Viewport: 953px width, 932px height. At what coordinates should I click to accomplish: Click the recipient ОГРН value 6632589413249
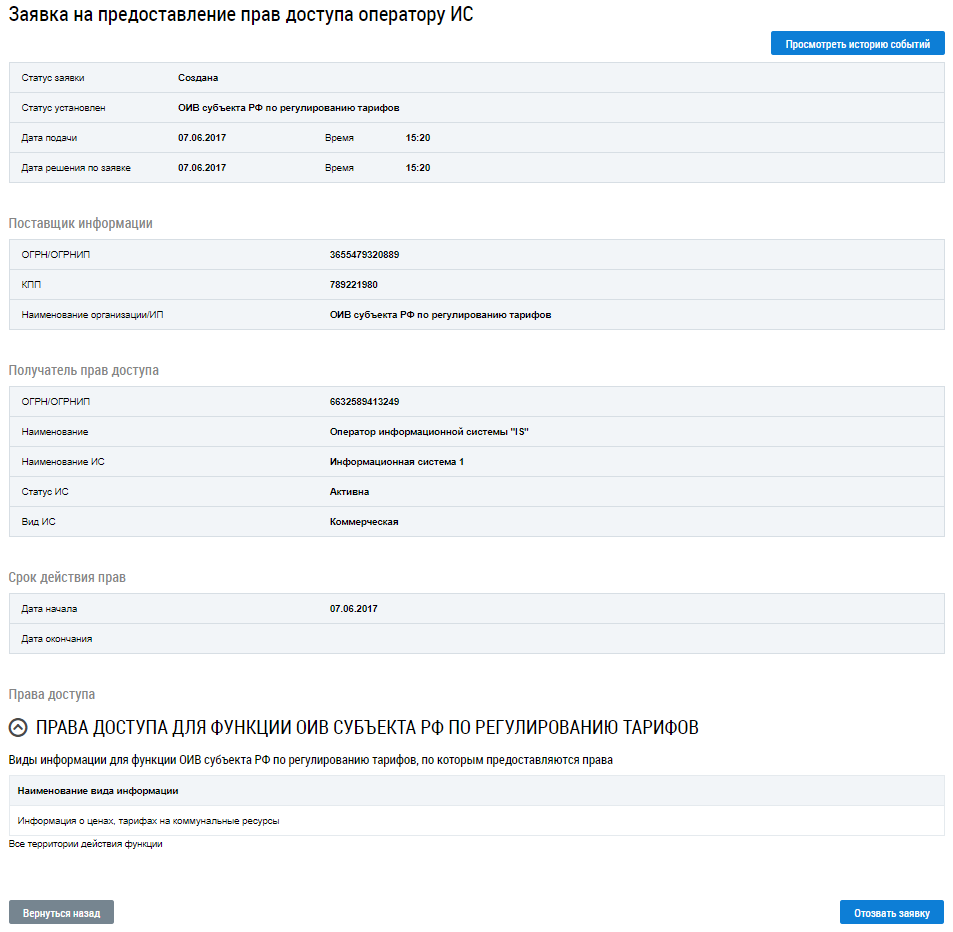point(364,402)
